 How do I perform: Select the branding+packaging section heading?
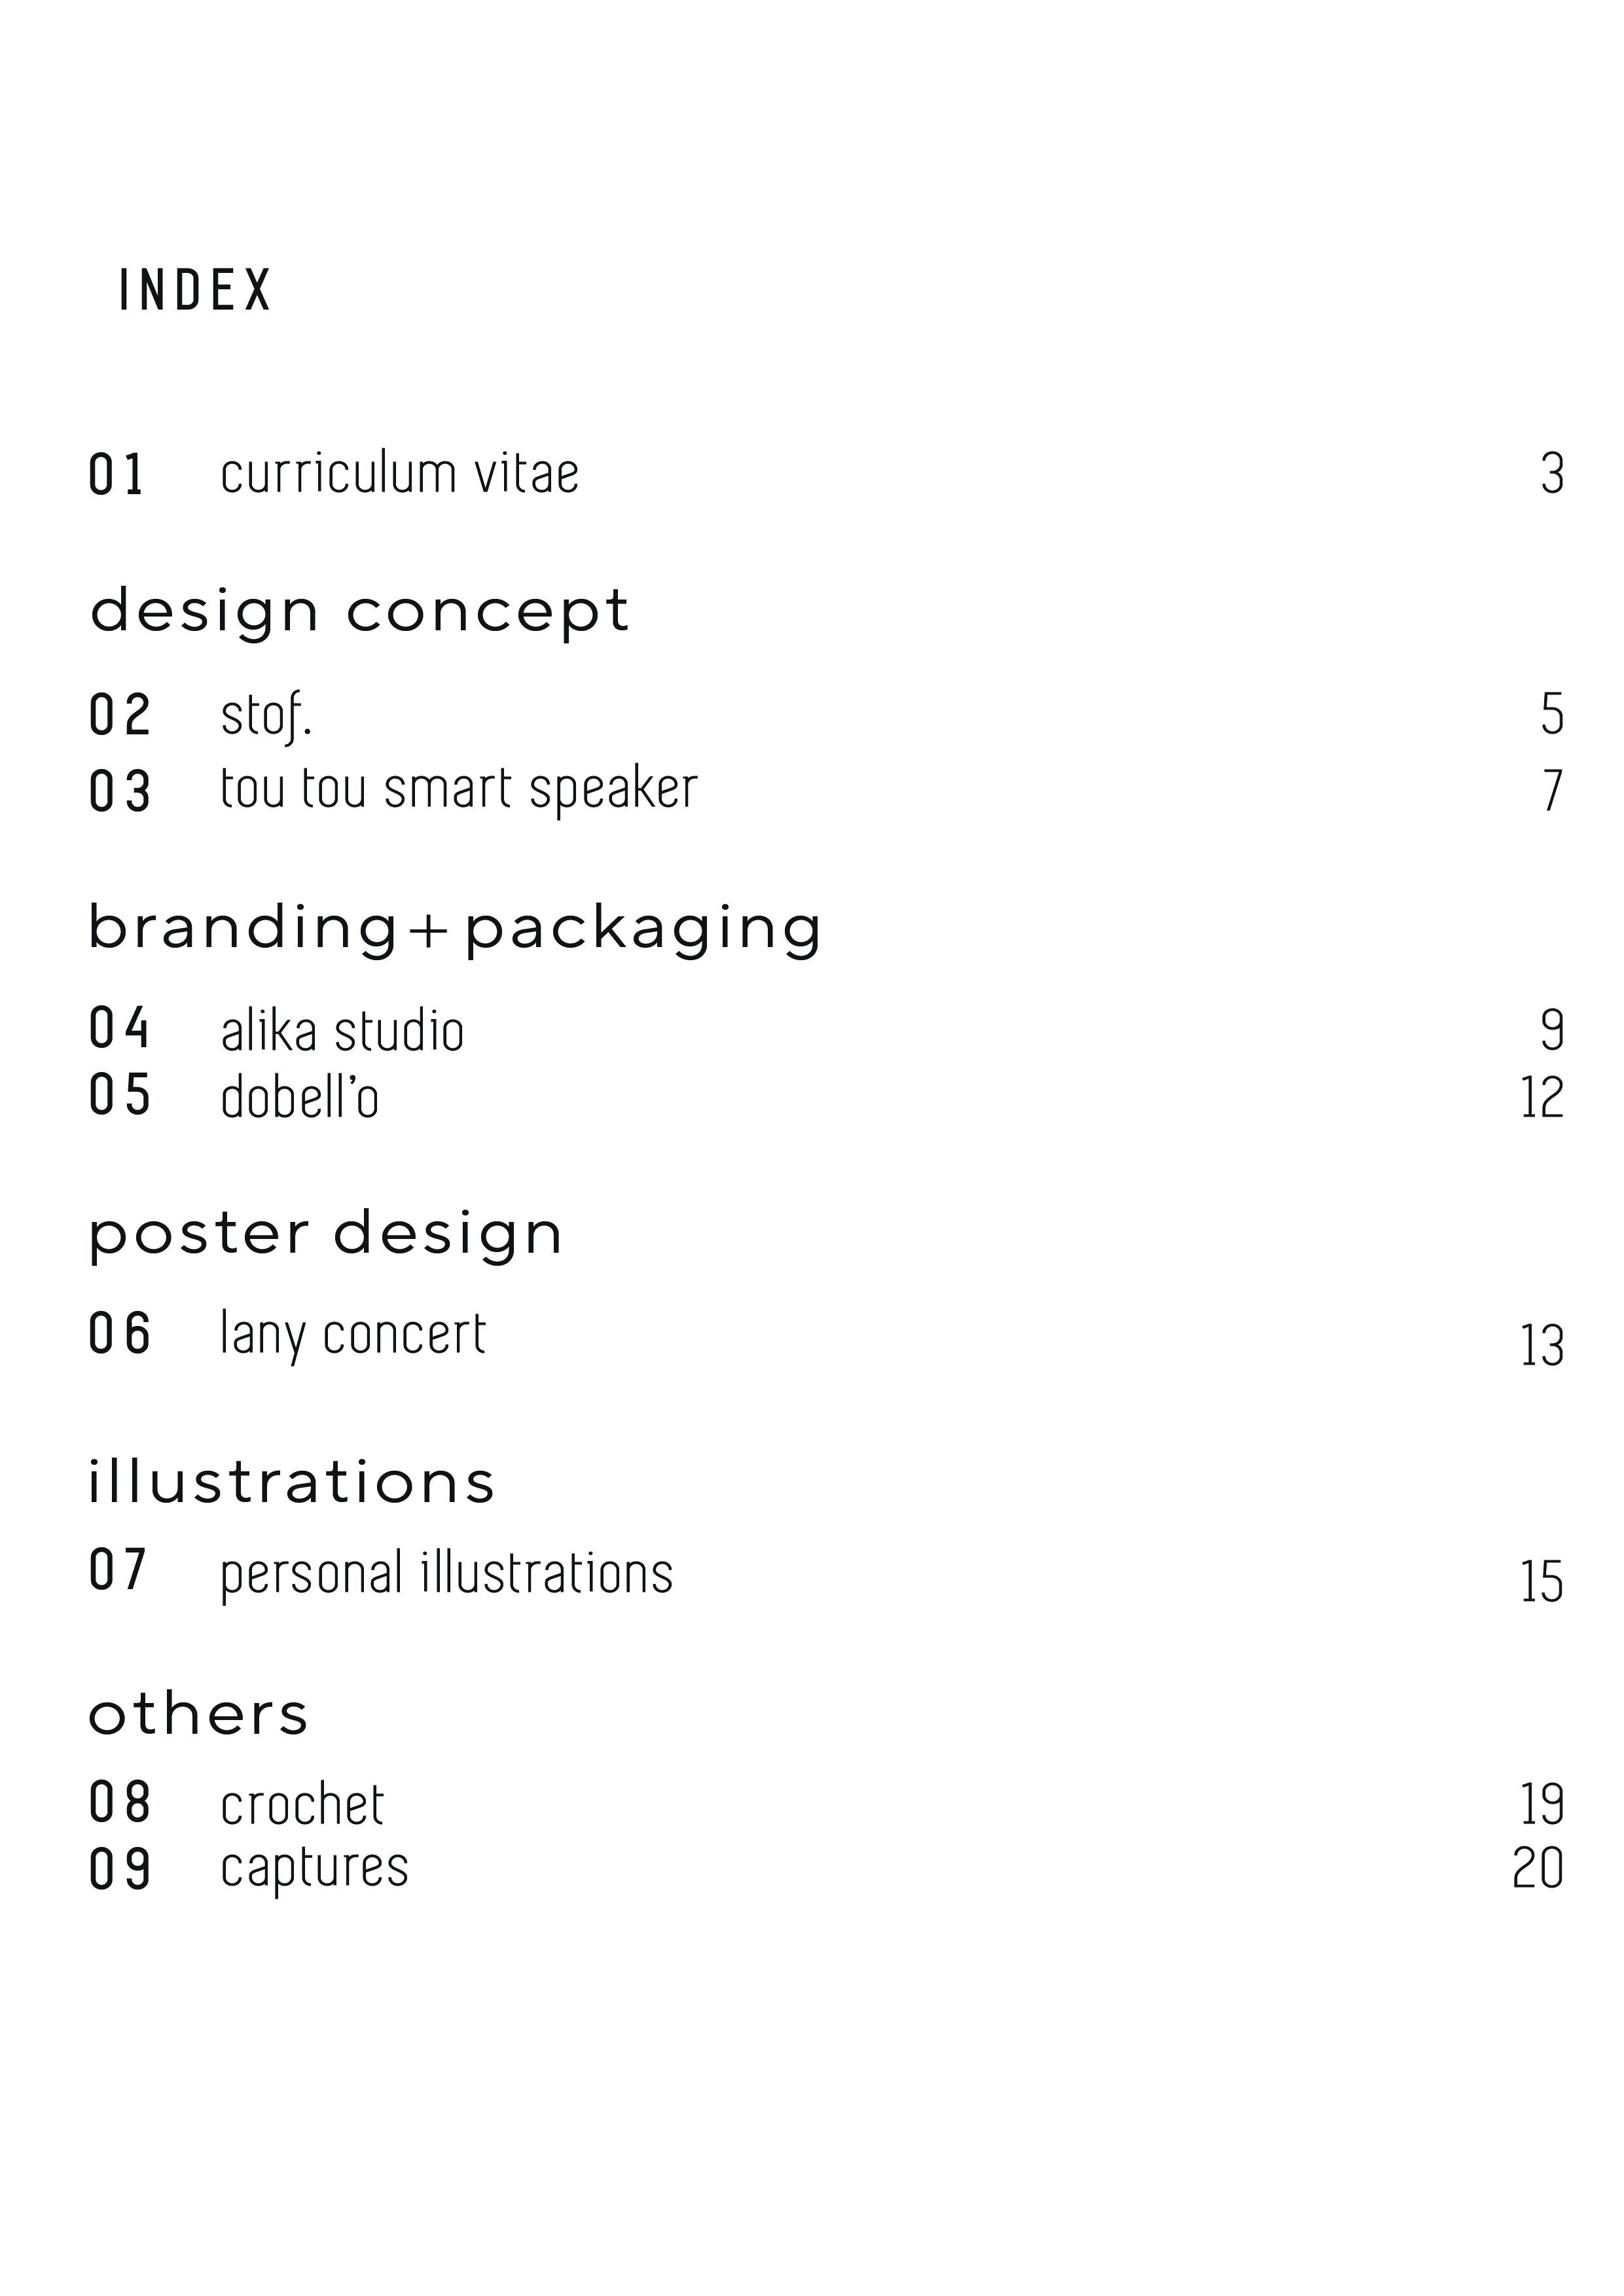[455, 928]
